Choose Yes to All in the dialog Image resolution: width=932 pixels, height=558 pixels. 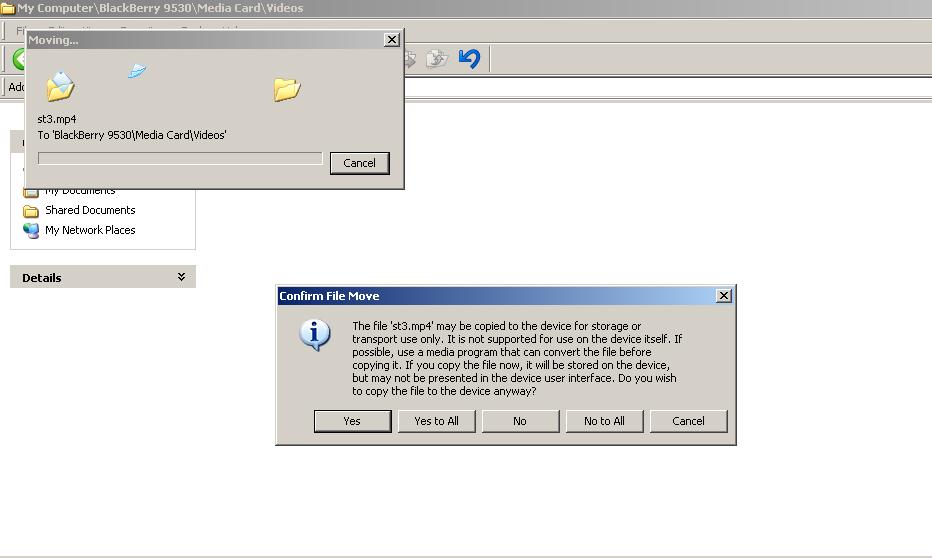coord(436,421)
